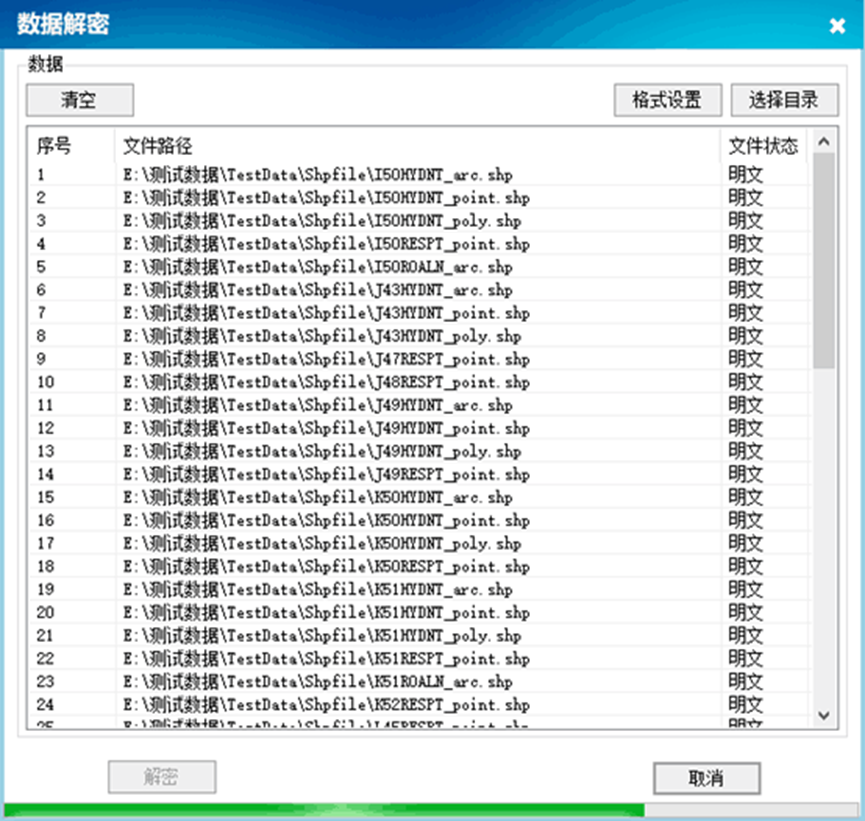This screenshot has width=865, height=821.
Task: Select the I50RESPT_point.shp file row
Action: 327,244
